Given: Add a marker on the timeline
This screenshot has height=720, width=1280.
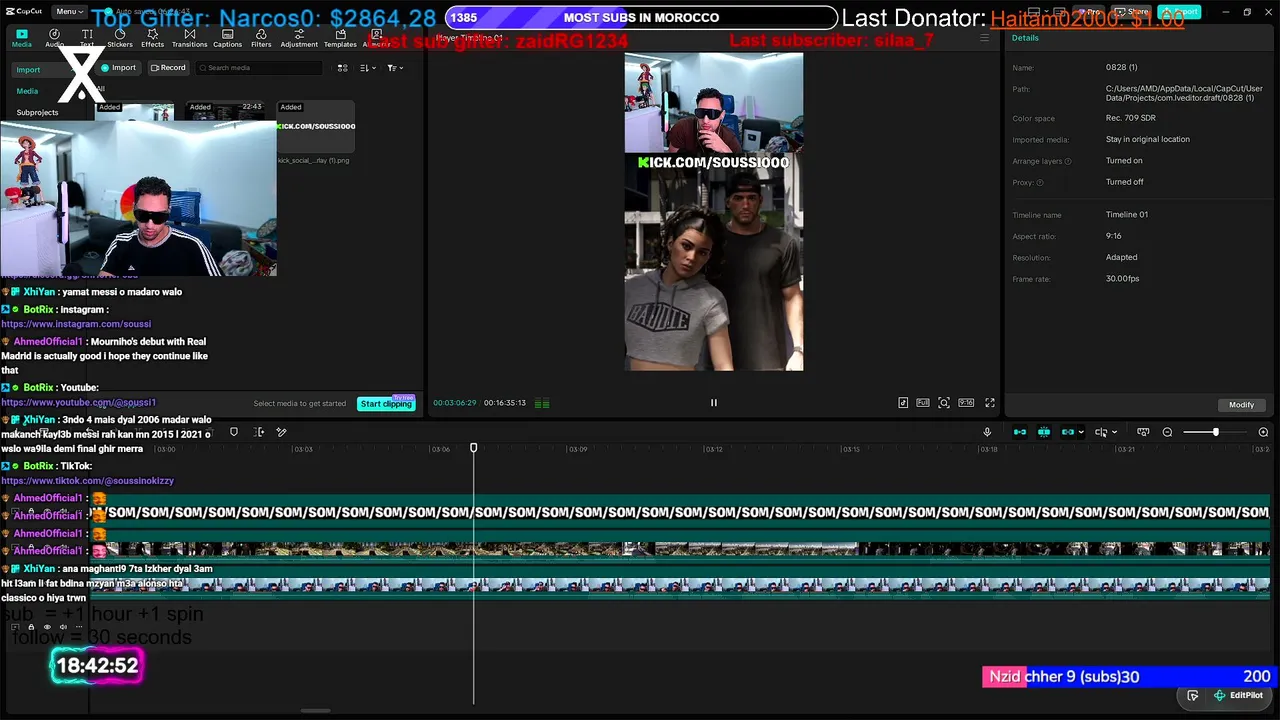Looking at the screenshot, I should coord(234,432).
